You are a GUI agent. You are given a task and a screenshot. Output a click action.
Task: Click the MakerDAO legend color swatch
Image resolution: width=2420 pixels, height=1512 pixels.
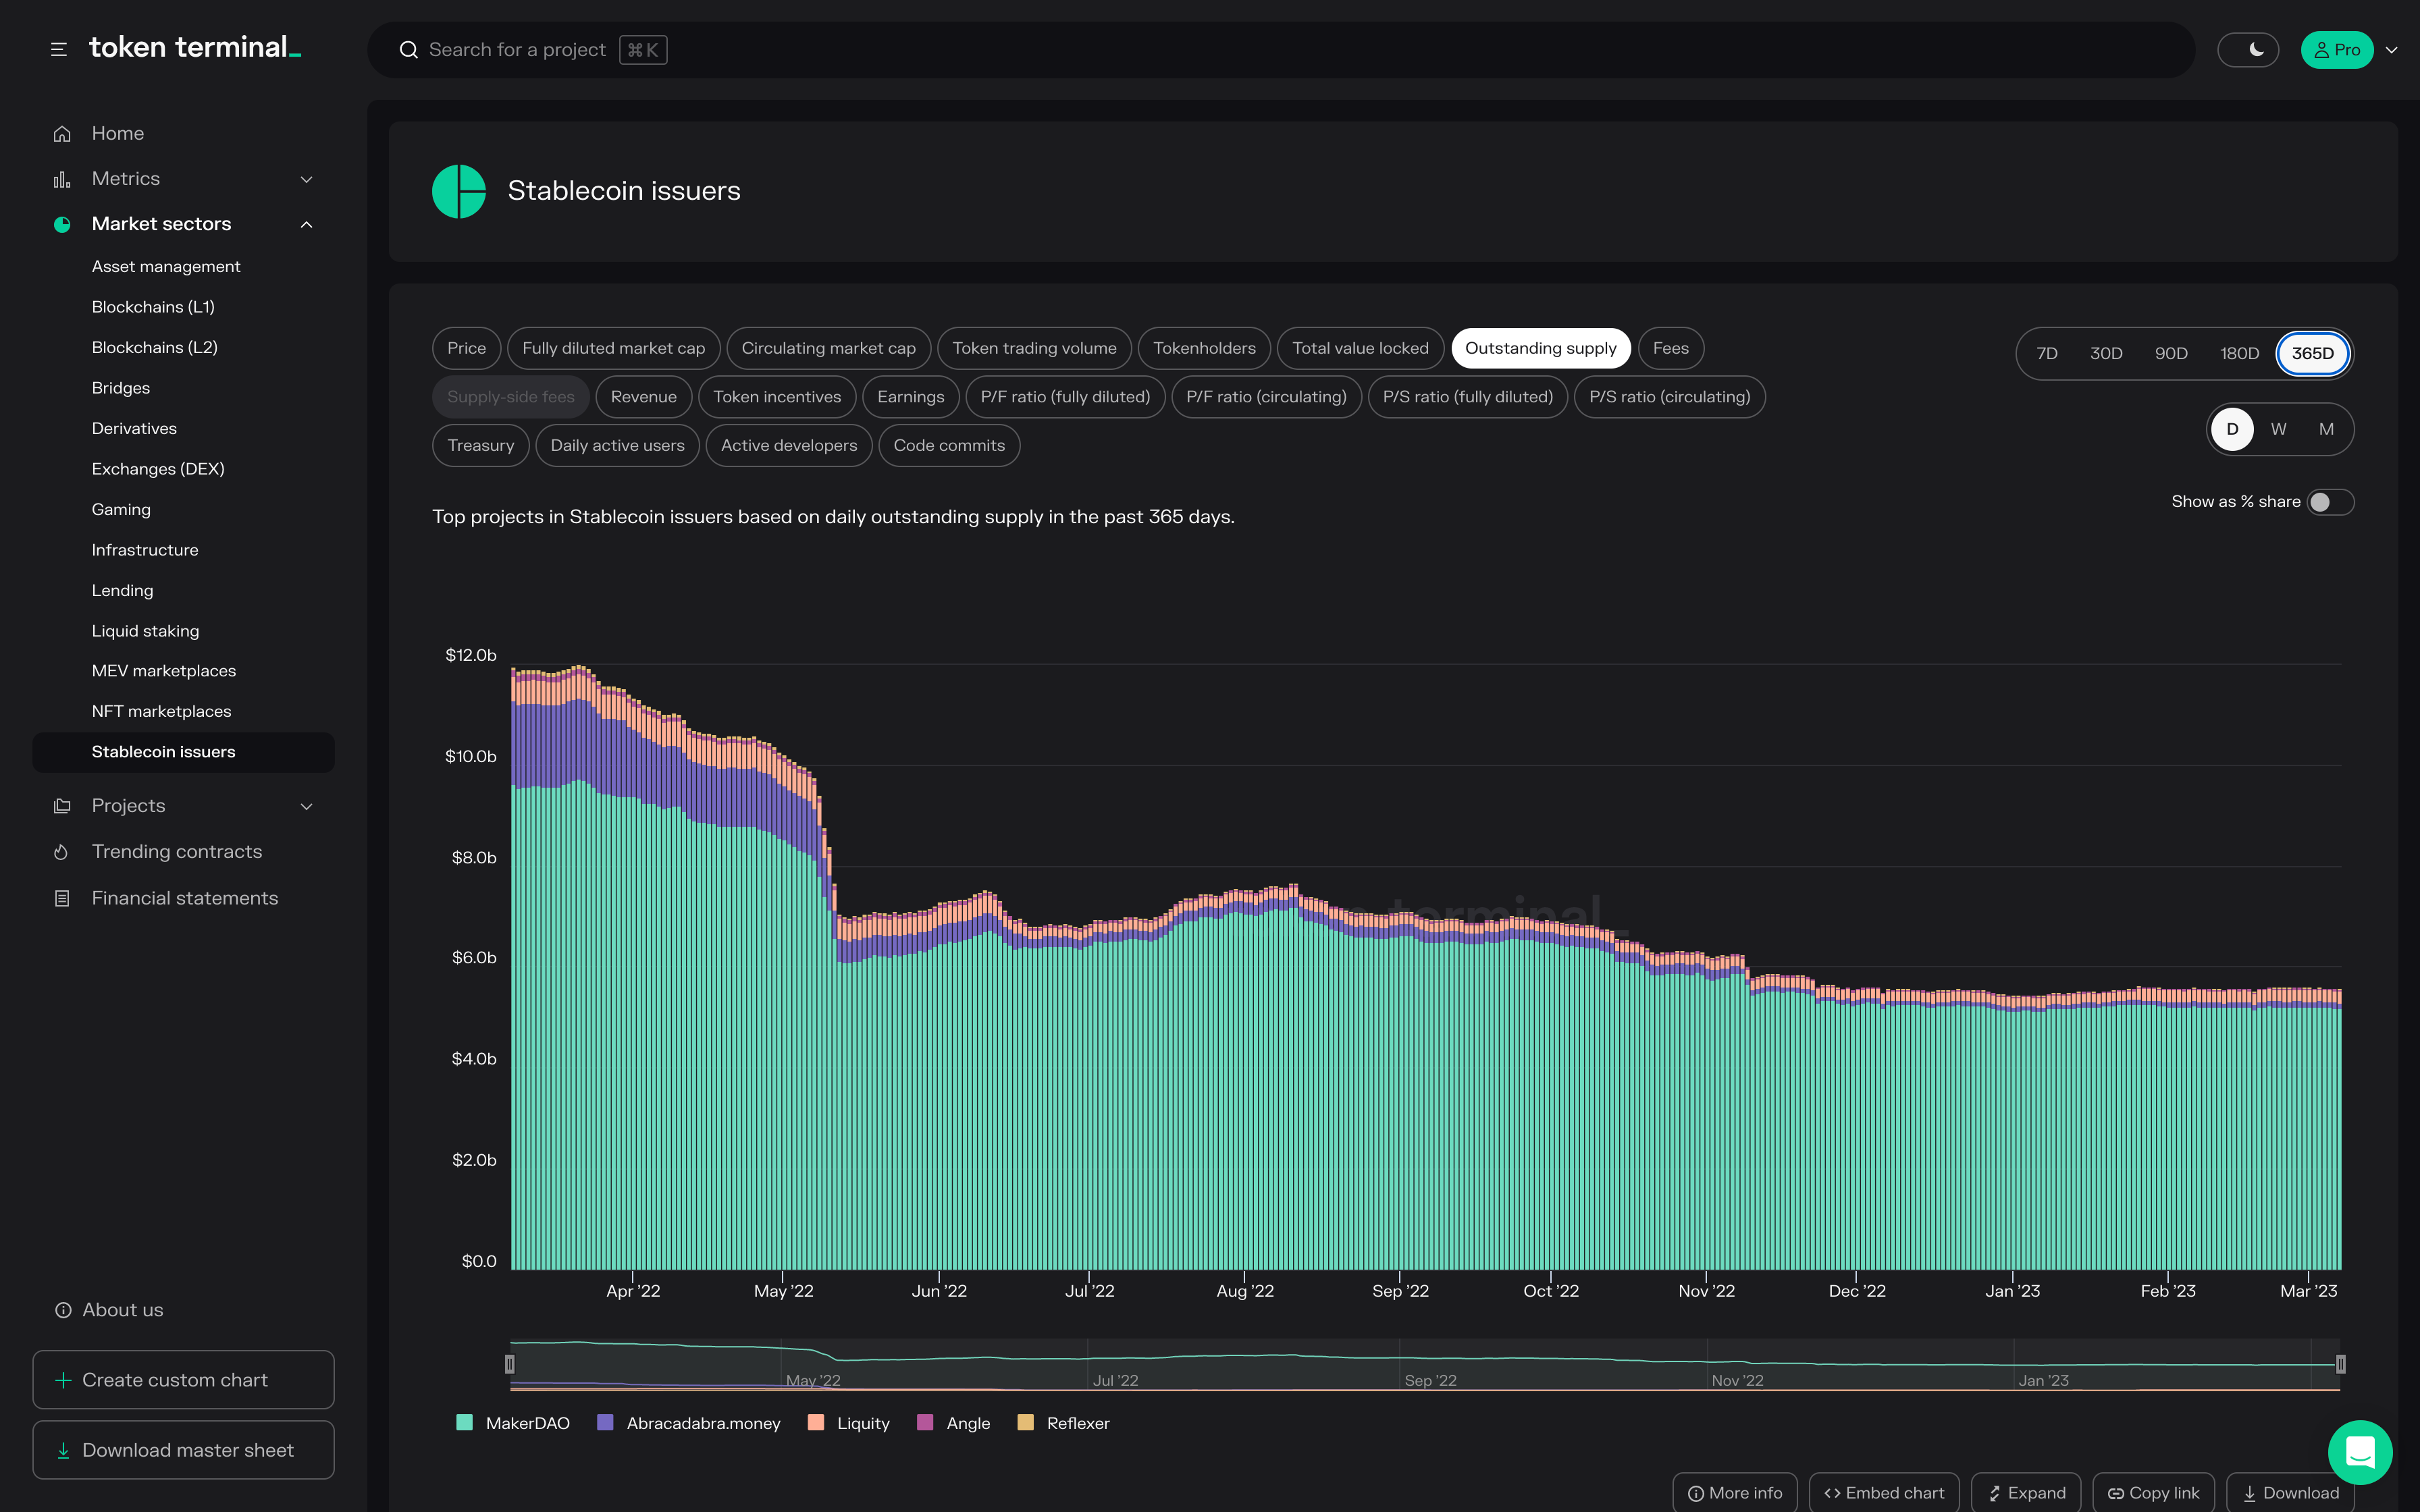pos(464,1423)
